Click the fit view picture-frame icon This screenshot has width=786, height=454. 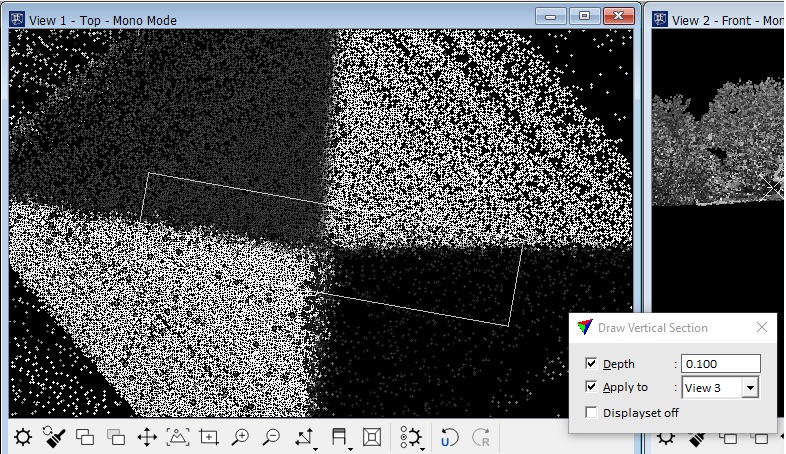pyautogui.click(x=178, y=437)
